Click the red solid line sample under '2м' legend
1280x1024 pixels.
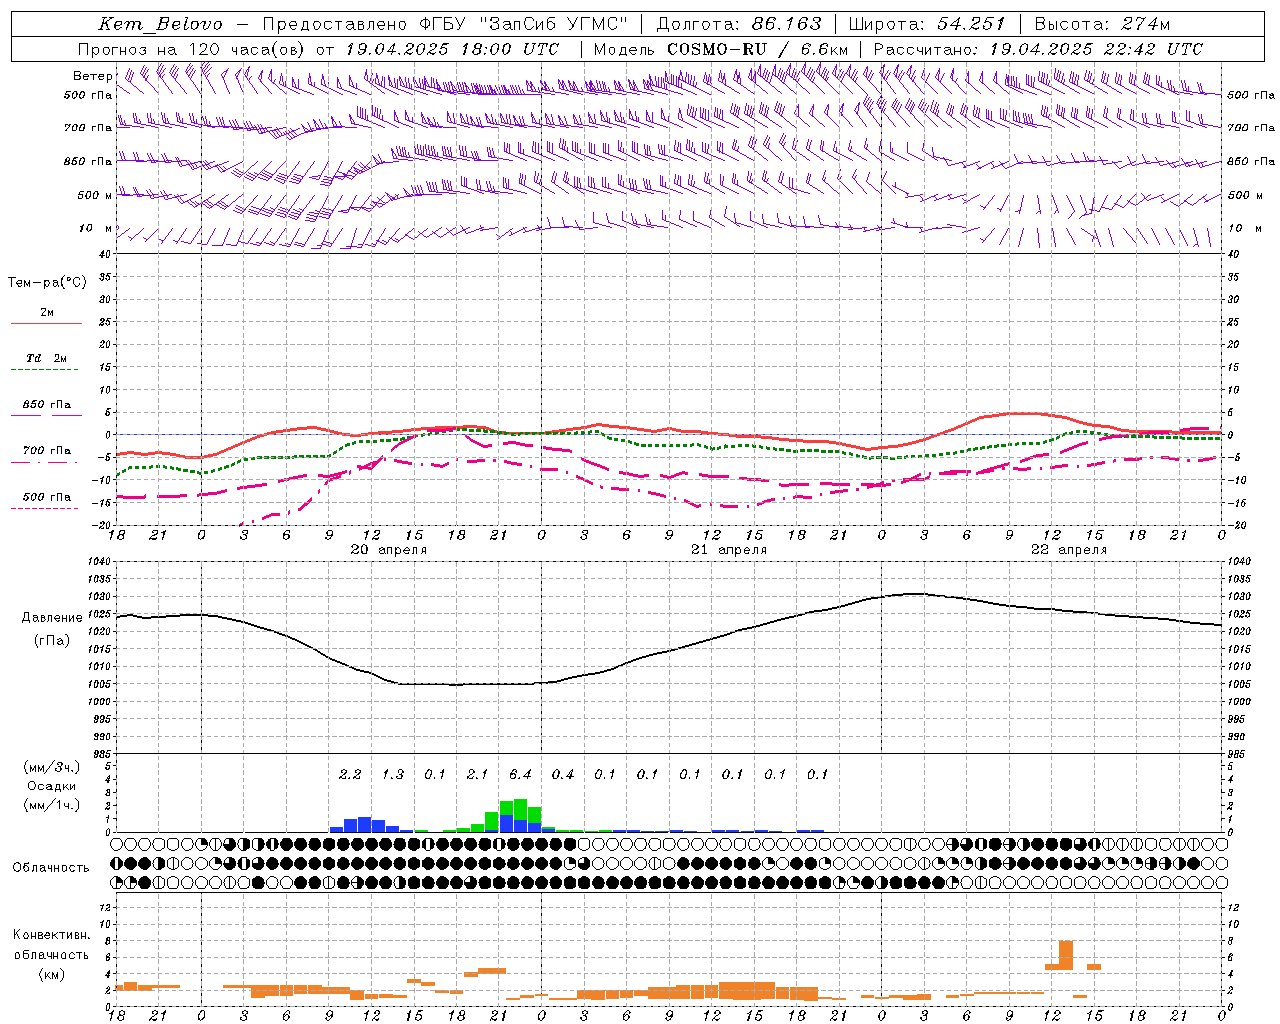click(x=46, y=324)
